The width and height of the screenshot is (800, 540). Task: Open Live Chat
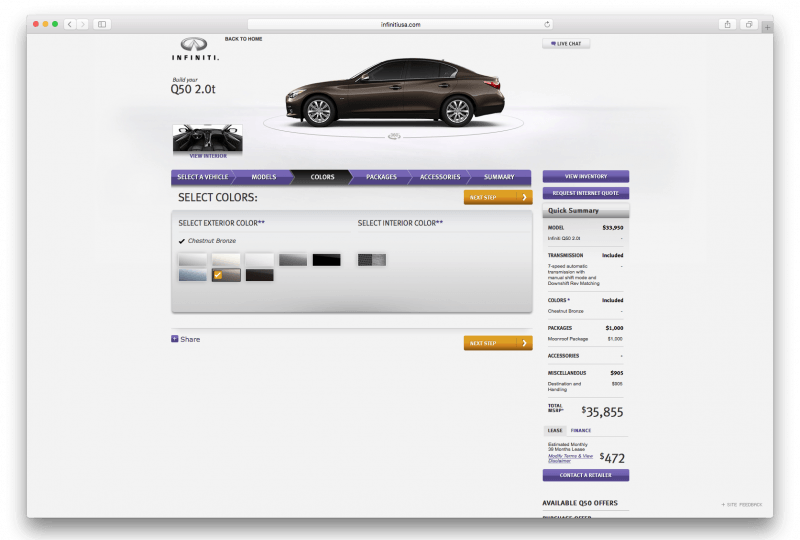click(566, 43)
